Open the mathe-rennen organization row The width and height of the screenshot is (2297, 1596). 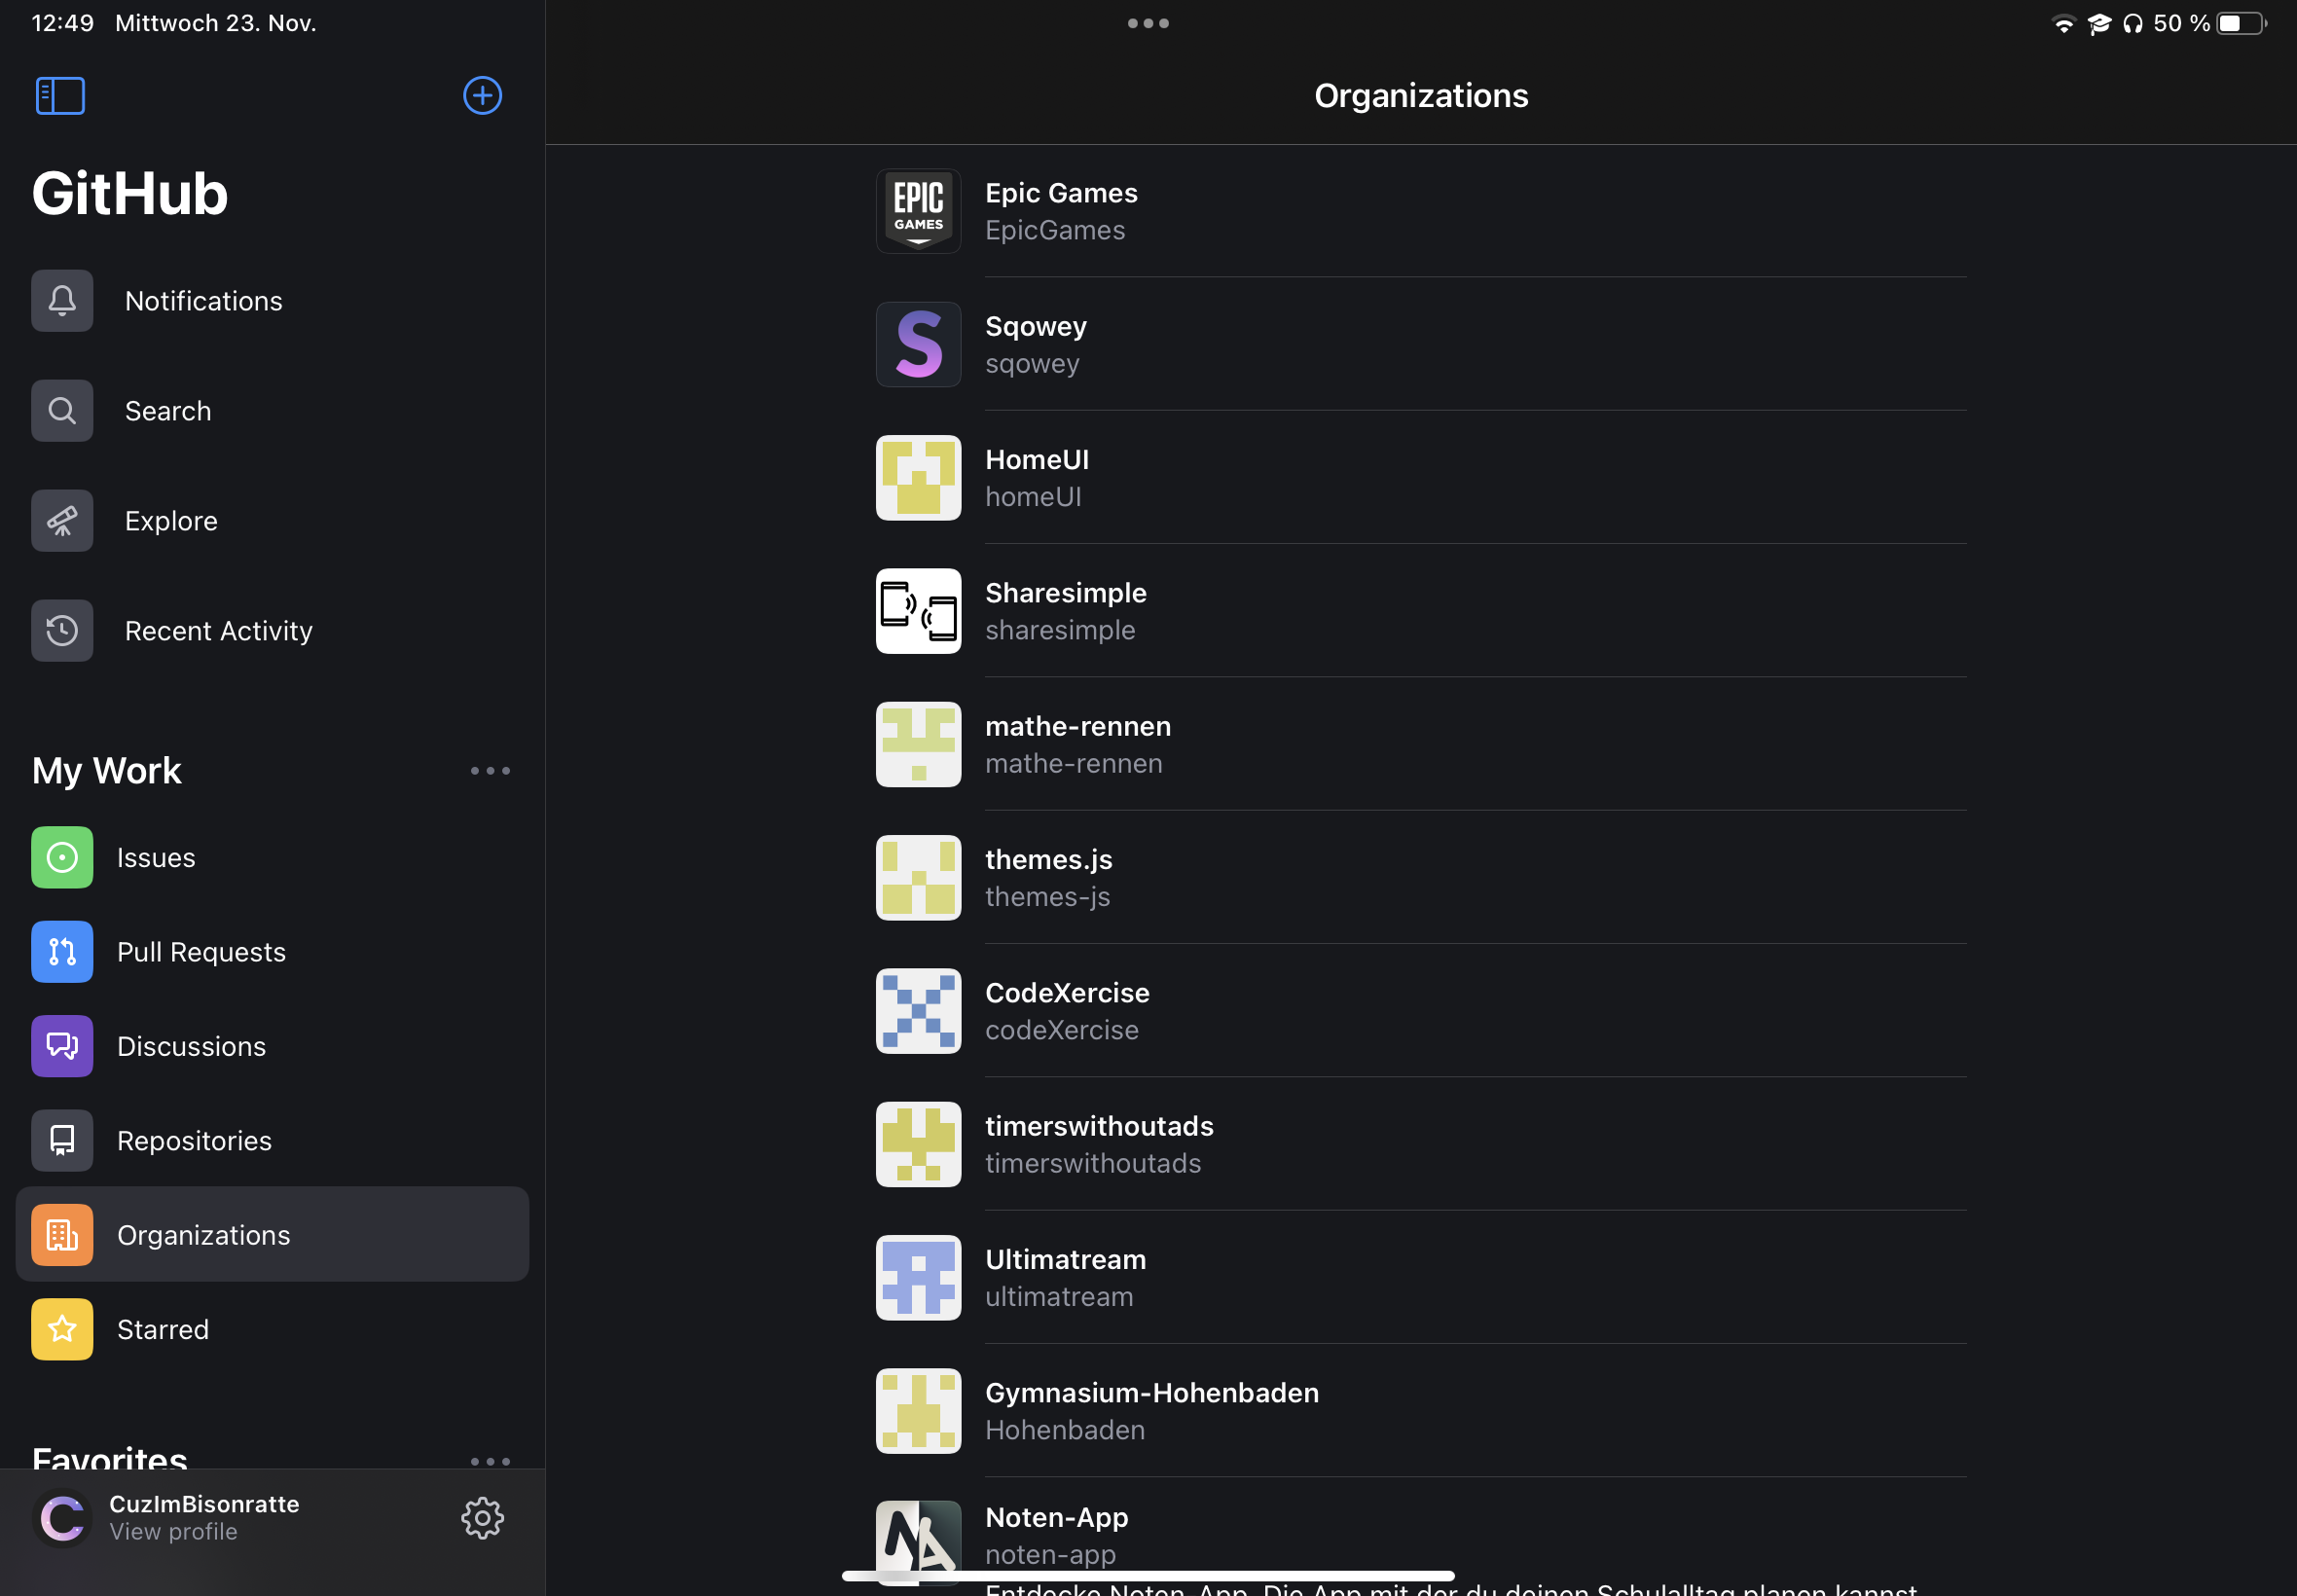(x=1421, y=745)
